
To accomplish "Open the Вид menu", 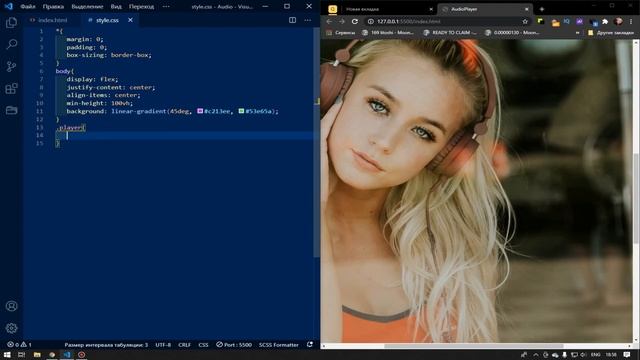I will pos(116,7).
